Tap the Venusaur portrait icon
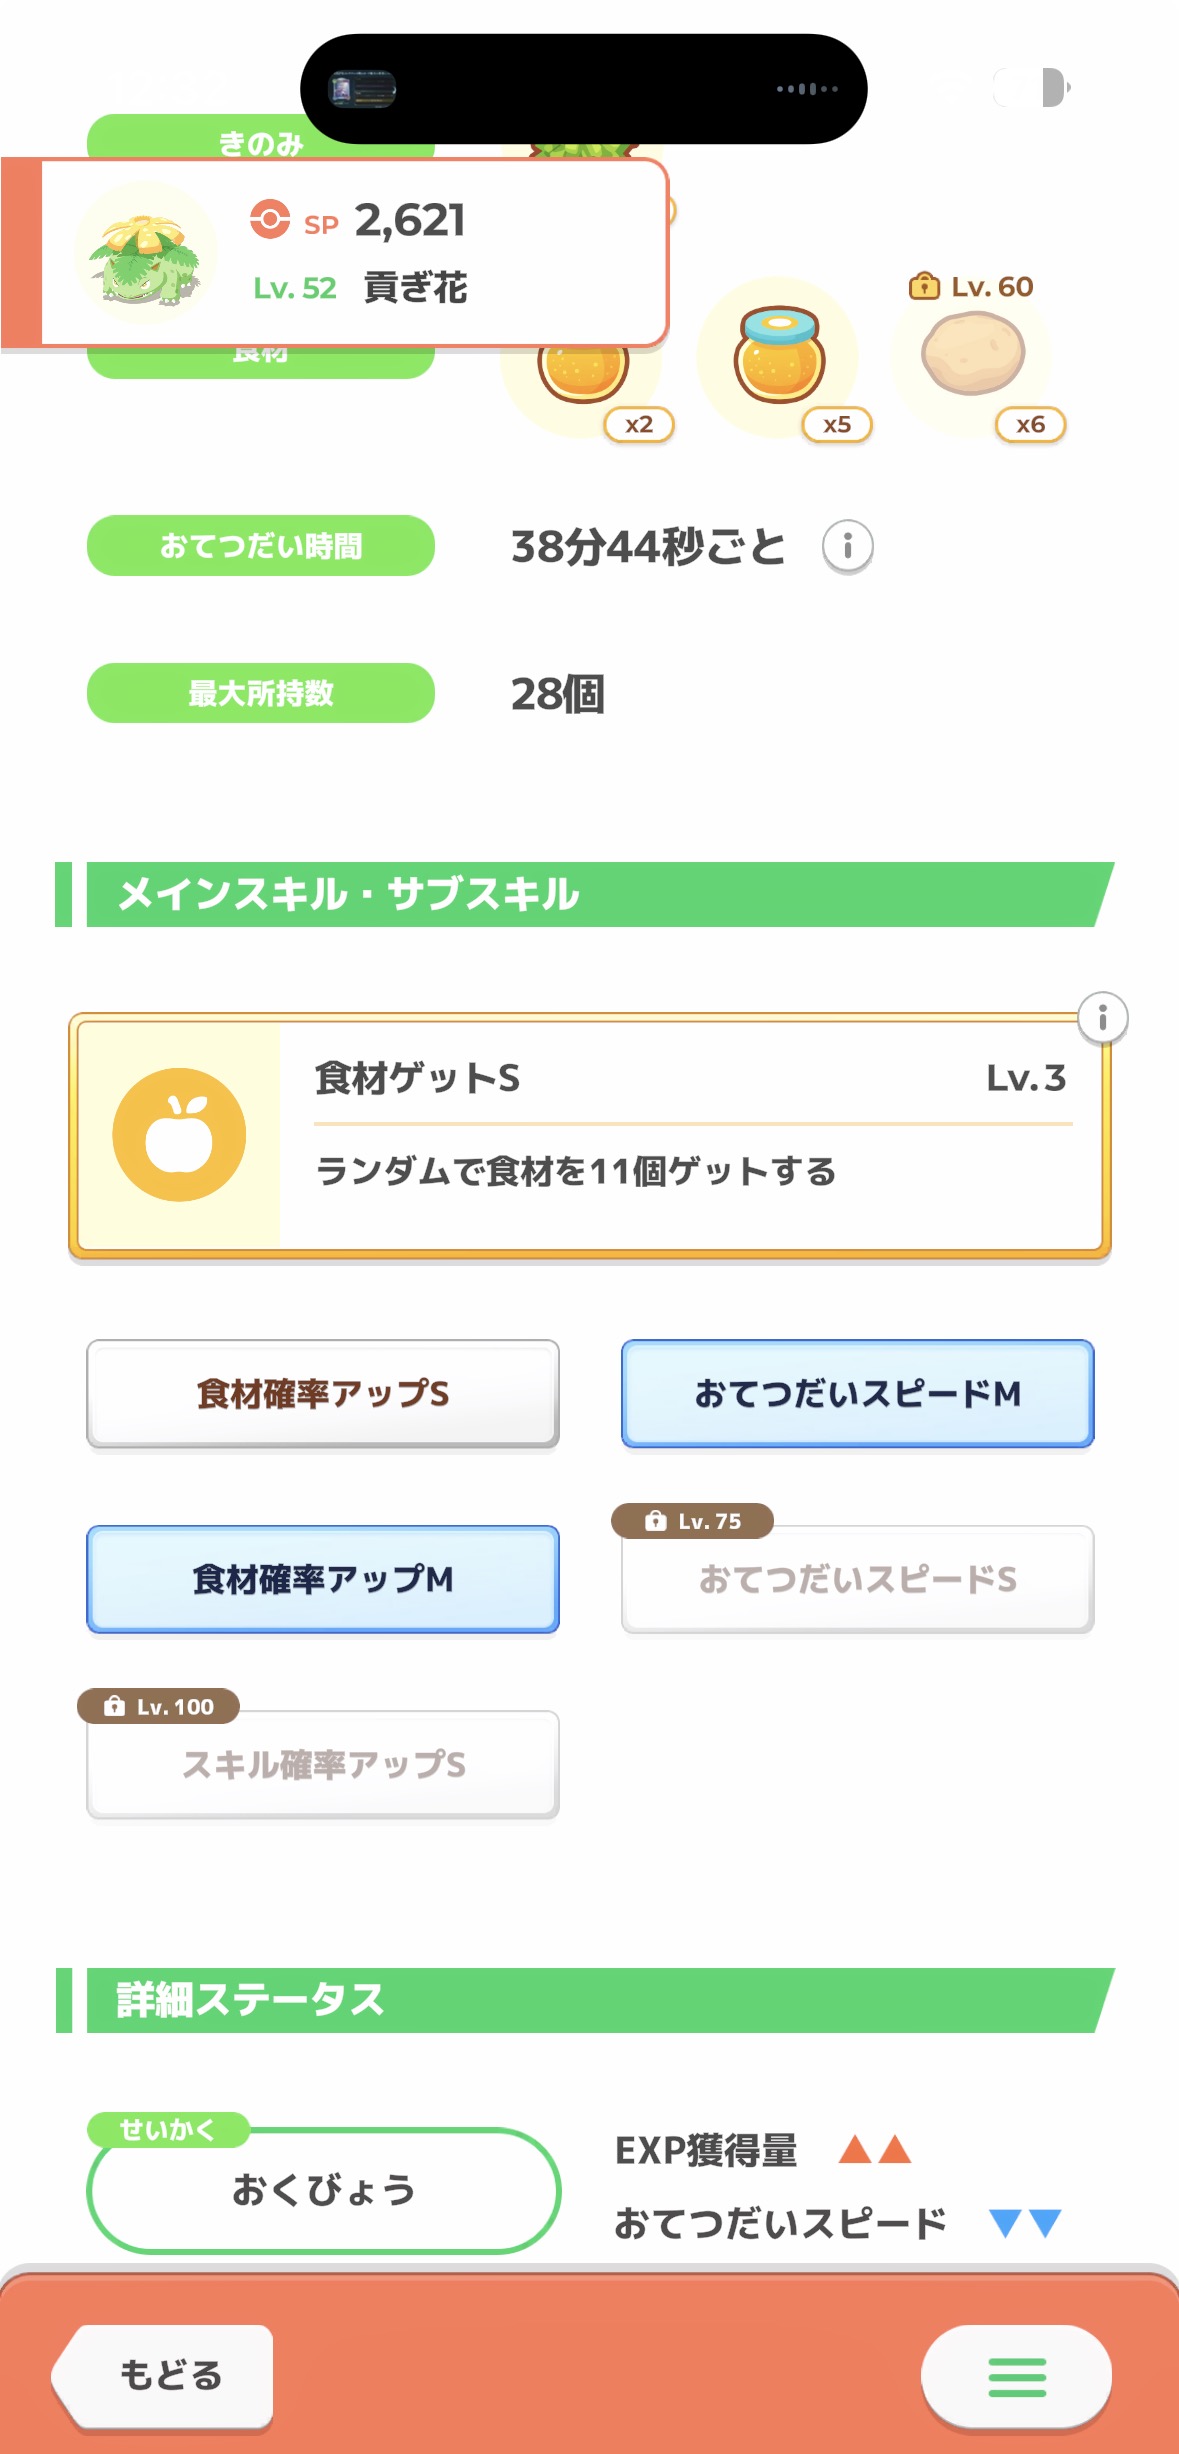Viewport: 1179px width, 2454px height. (146, 254)
